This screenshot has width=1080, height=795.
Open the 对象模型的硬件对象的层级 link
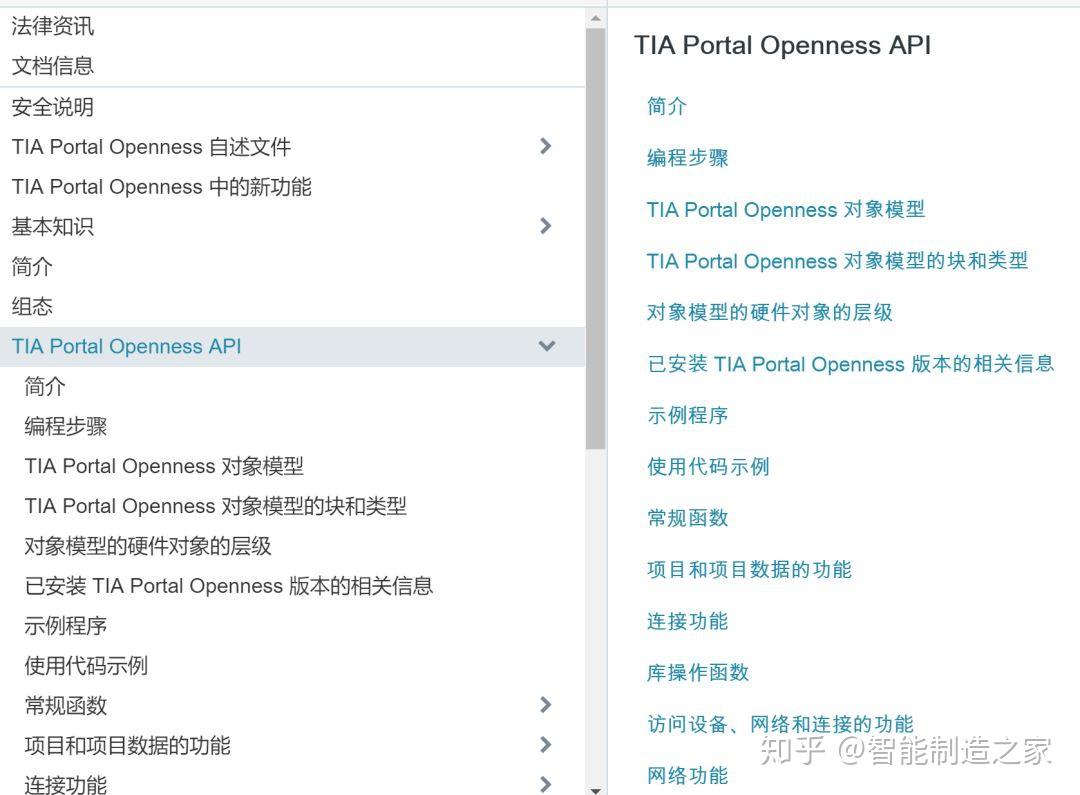click(767, 312)
